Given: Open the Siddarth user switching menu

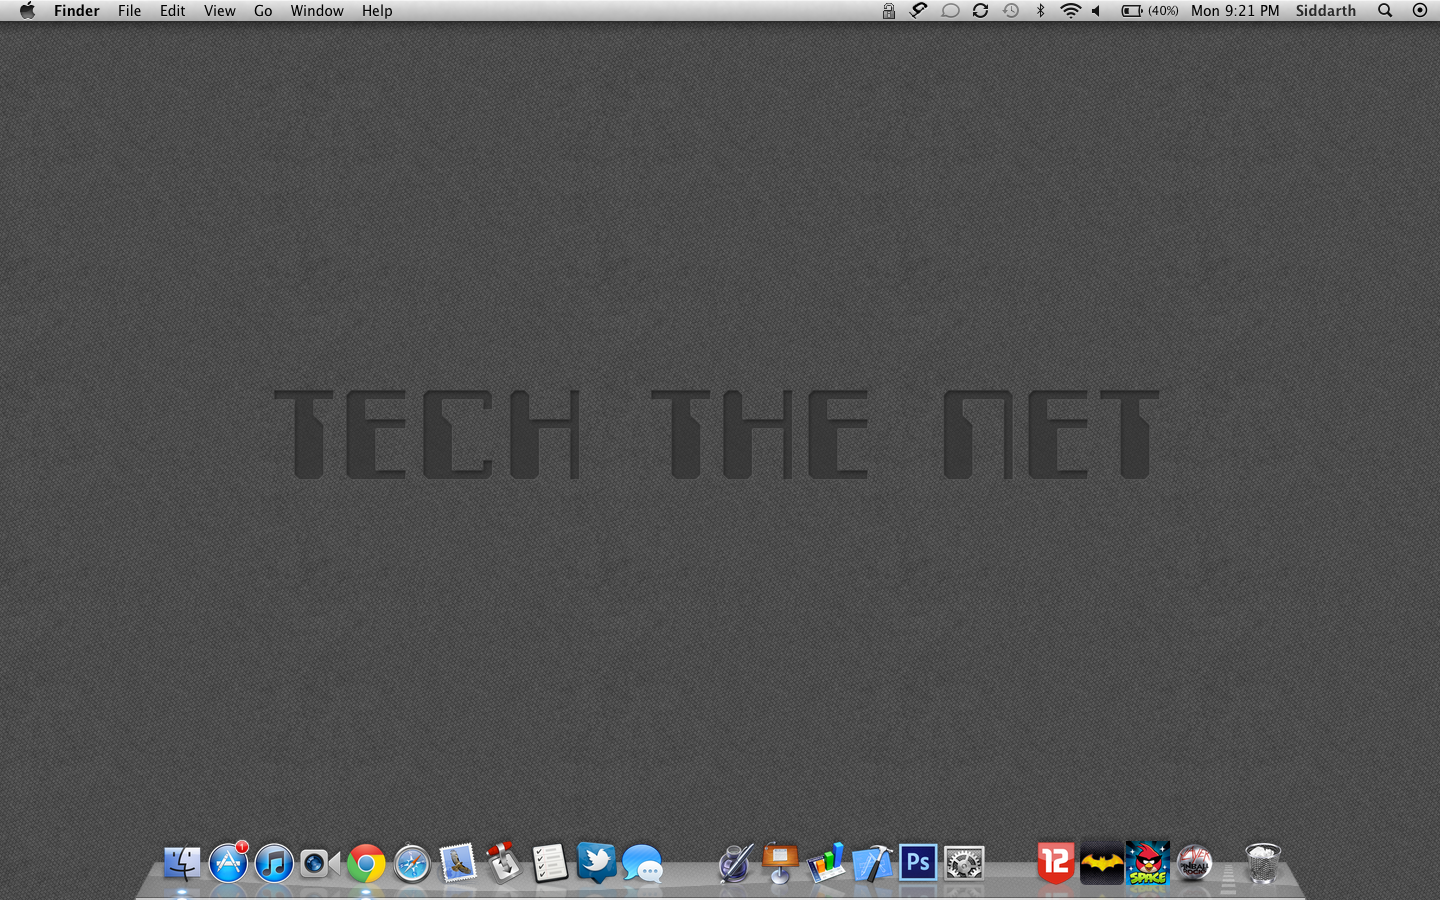Looking at the screenshot, I should [x=1325, y=11].
